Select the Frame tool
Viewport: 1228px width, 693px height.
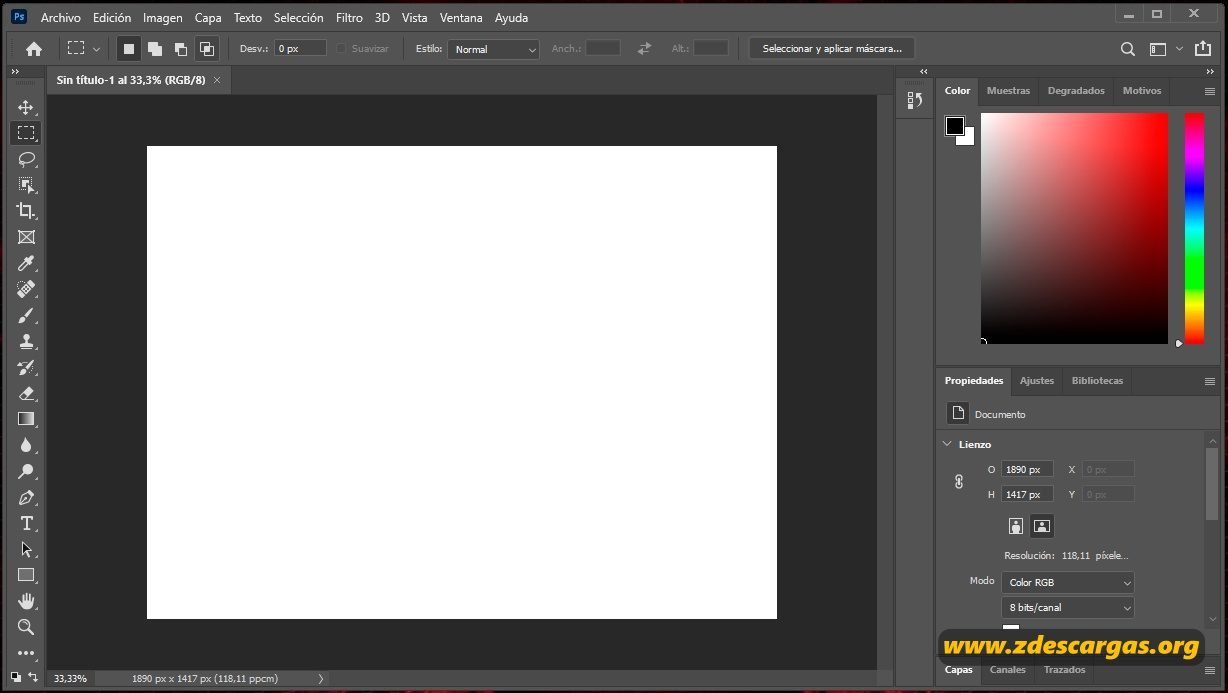click(26, 237)
